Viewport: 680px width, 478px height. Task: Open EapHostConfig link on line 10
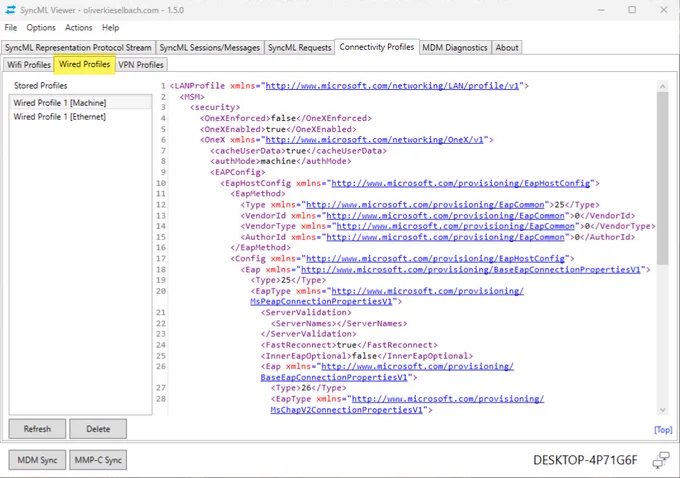[461, 183]
